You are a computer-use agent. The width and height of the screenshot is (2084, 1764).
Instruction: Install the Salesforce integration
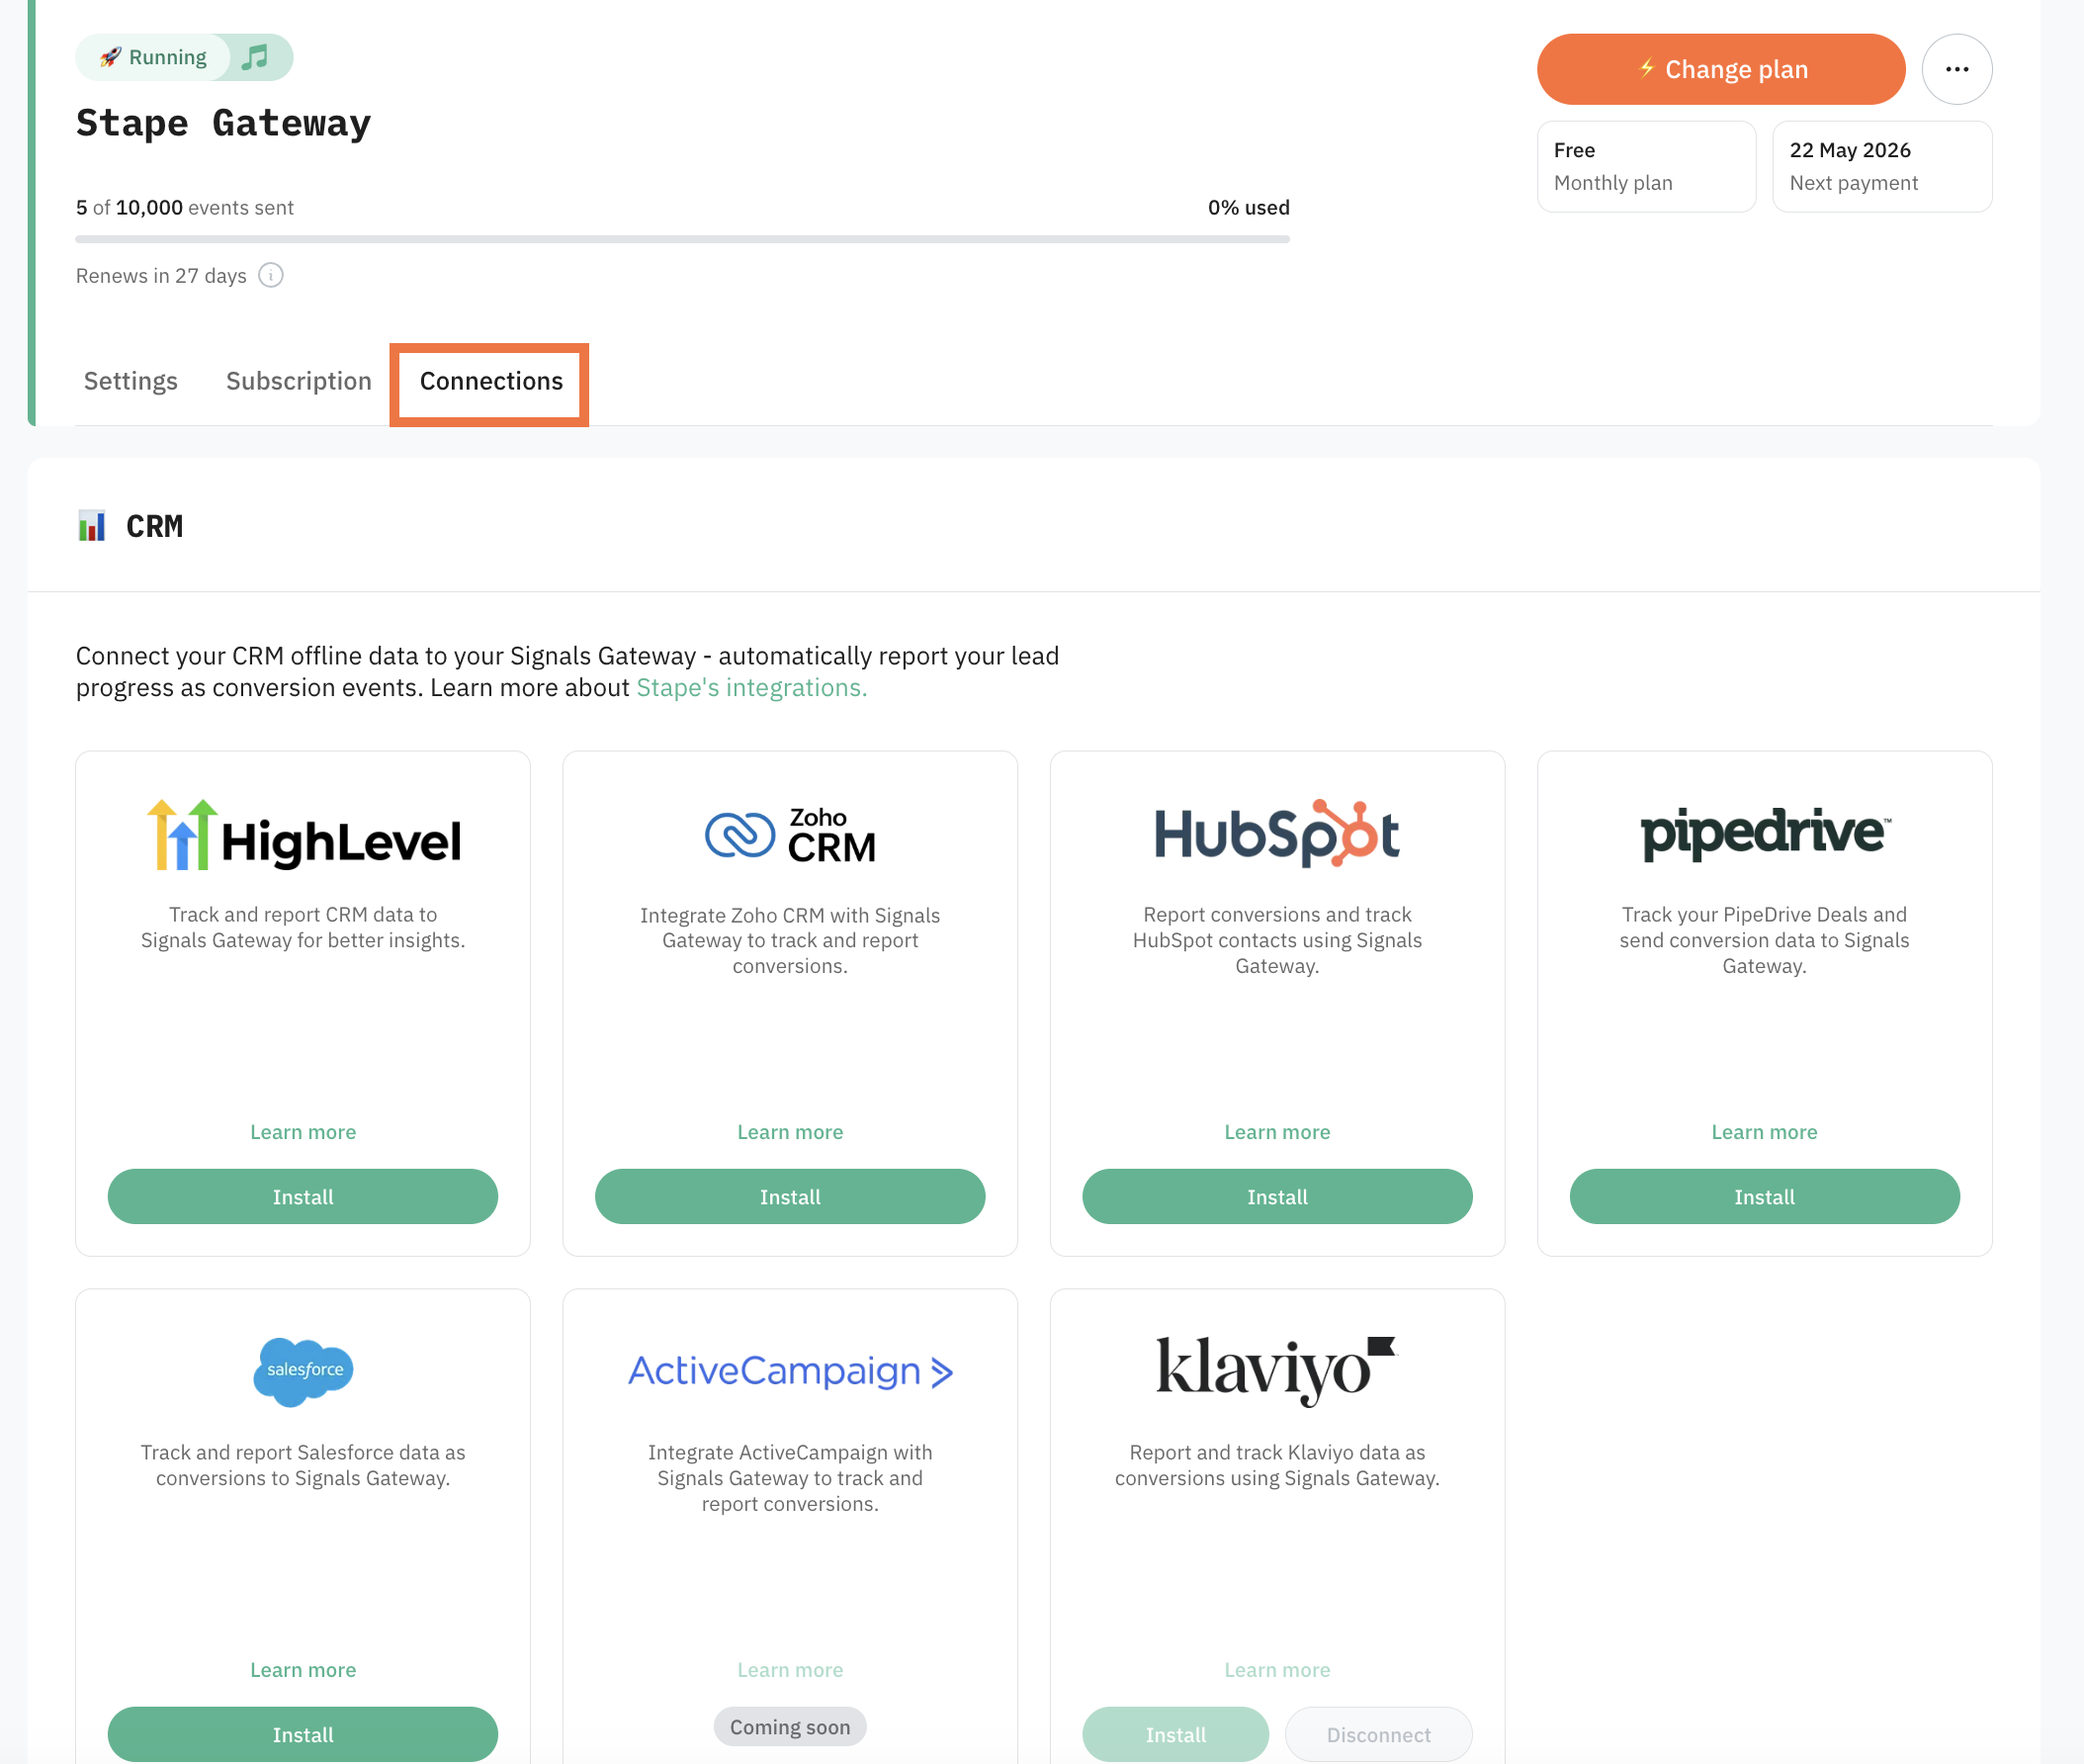(303, 1735)
